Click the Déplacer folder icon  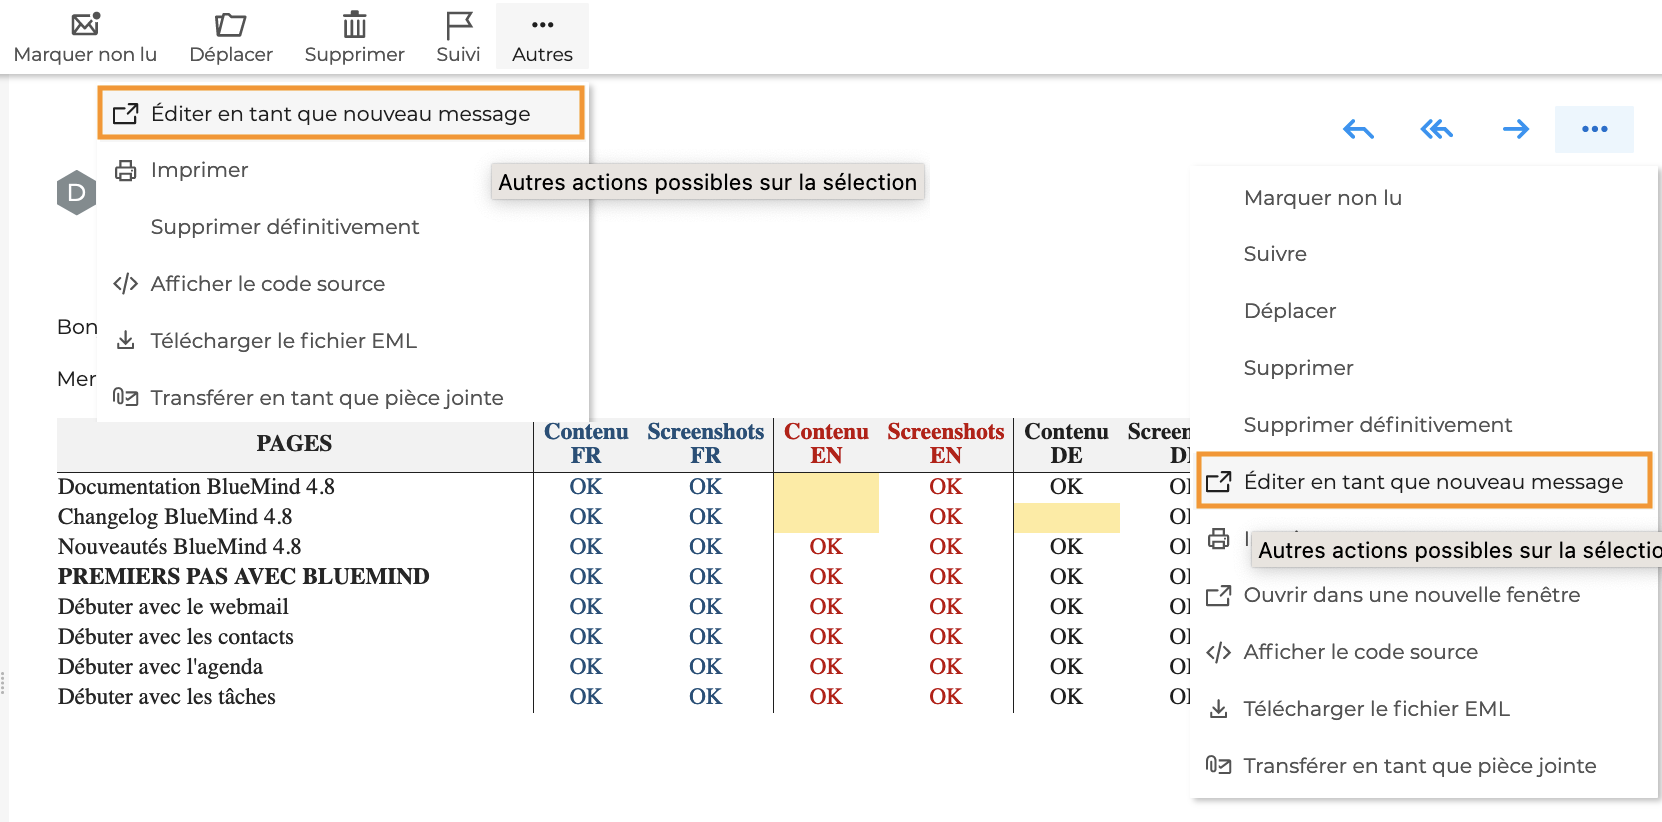point(231,24)
